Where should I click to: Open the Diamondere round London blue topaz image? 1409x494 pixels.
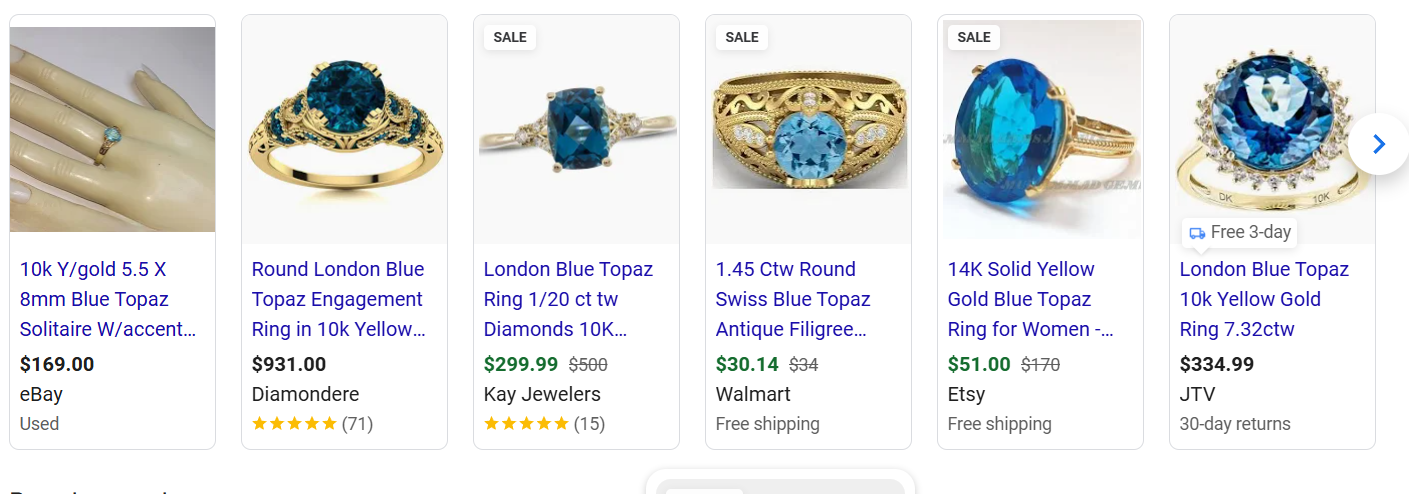click(344, 129)
